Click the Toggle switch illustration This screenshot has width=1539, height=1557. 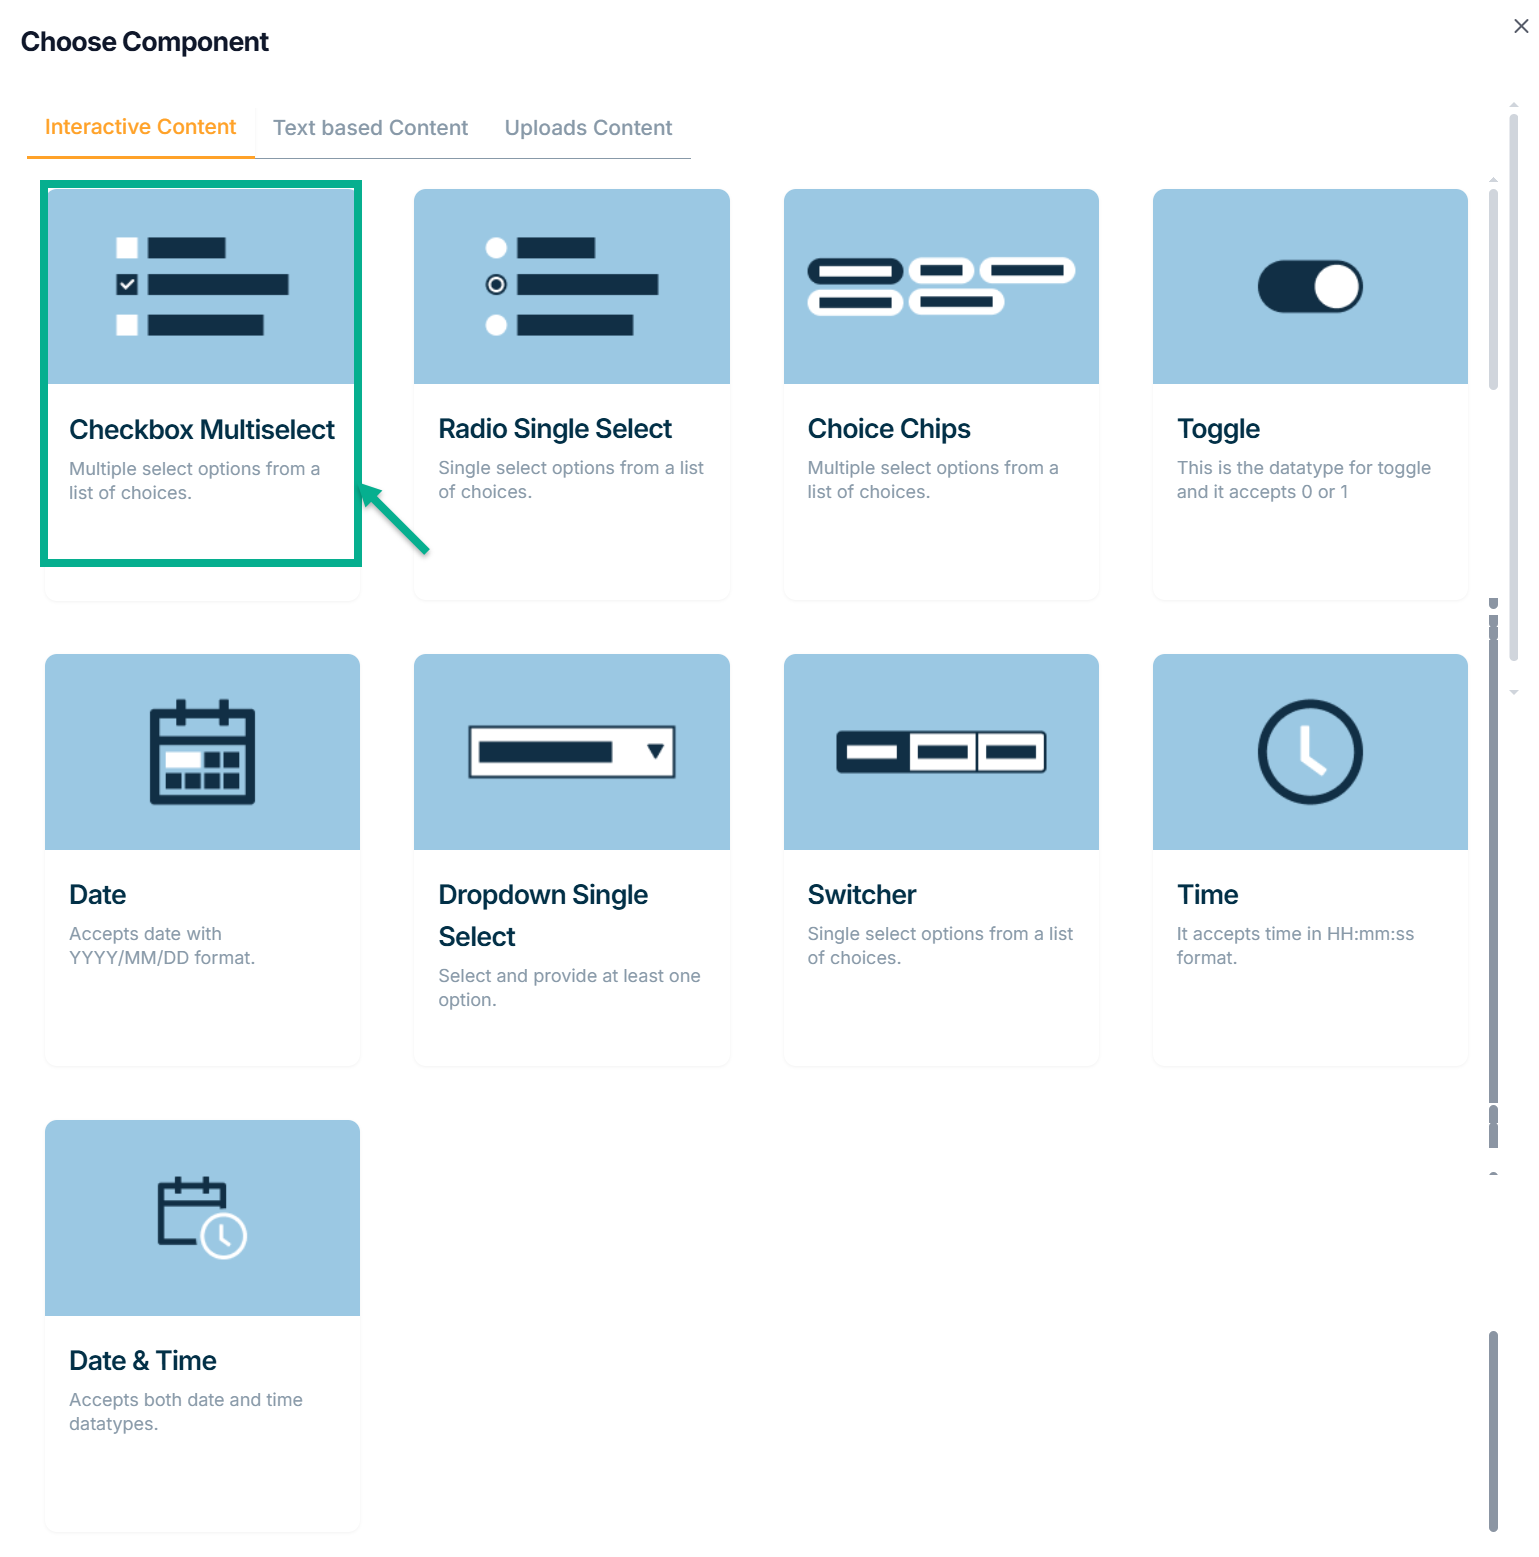(1309, 287)
